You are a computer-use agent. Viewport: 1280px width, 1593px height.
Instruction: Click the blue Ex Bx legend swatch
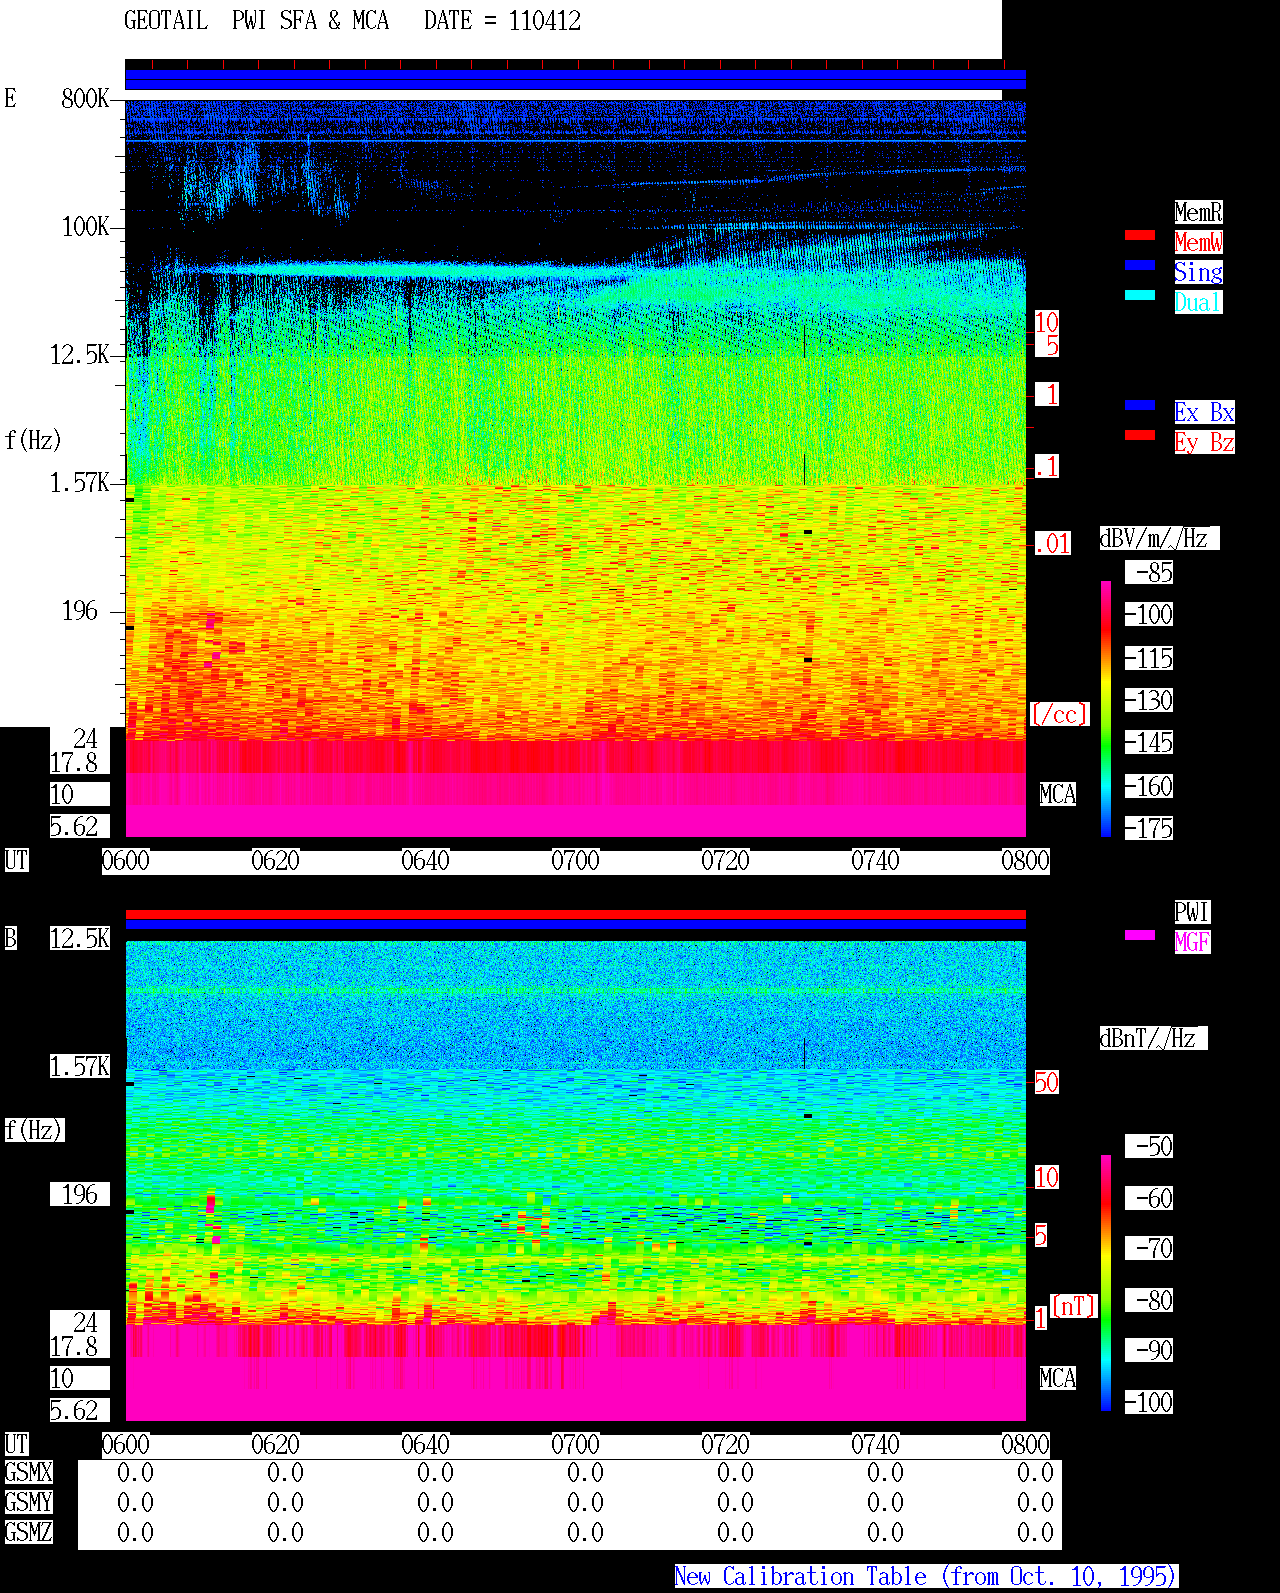coord(1140,405)
